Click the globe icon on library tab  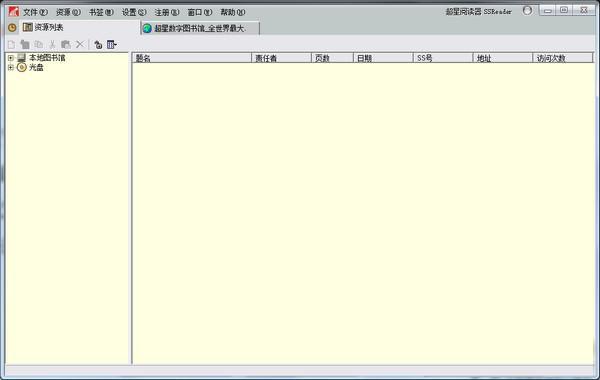click(147, 28)
